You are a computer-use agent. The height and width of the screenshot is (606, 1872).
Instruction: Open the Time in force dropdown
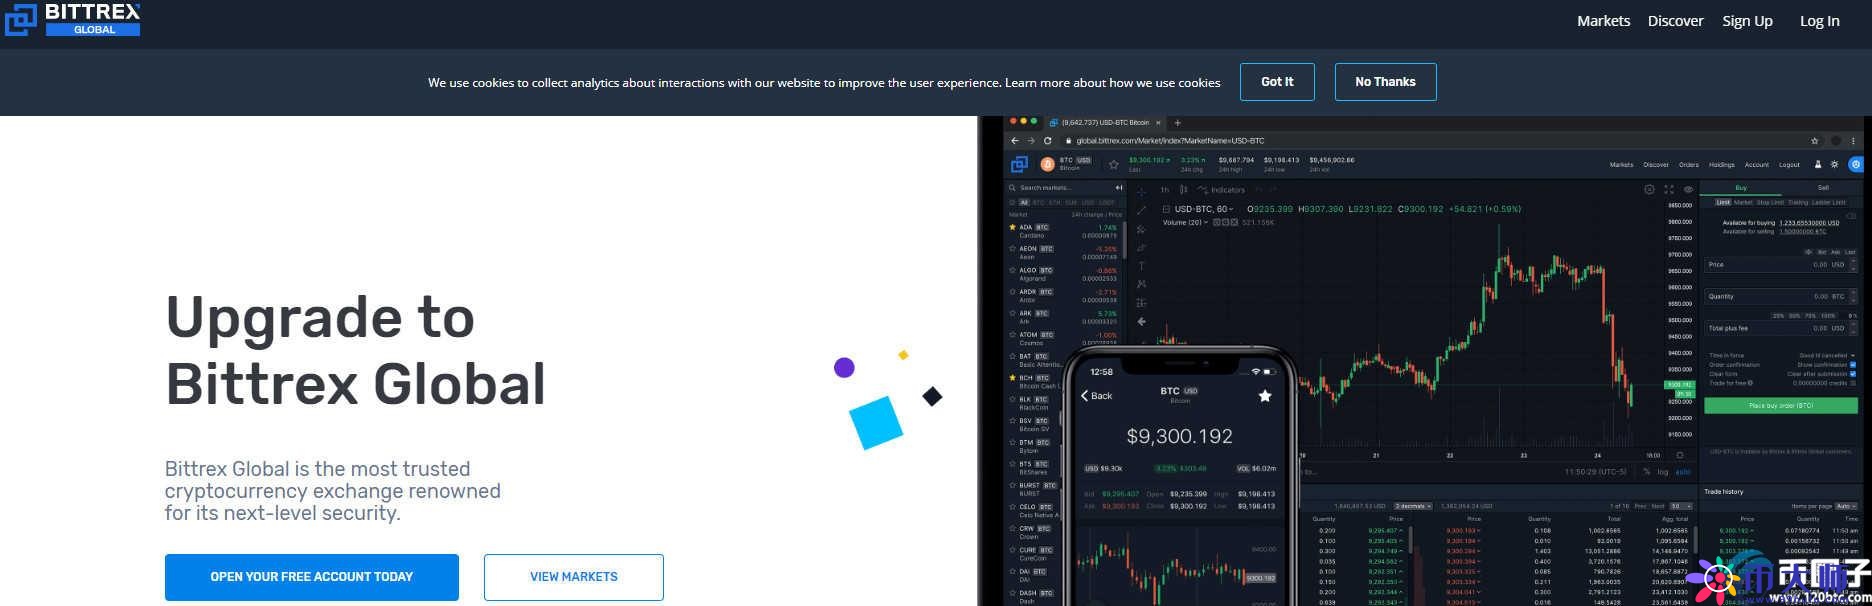[x=1827, y=356]
